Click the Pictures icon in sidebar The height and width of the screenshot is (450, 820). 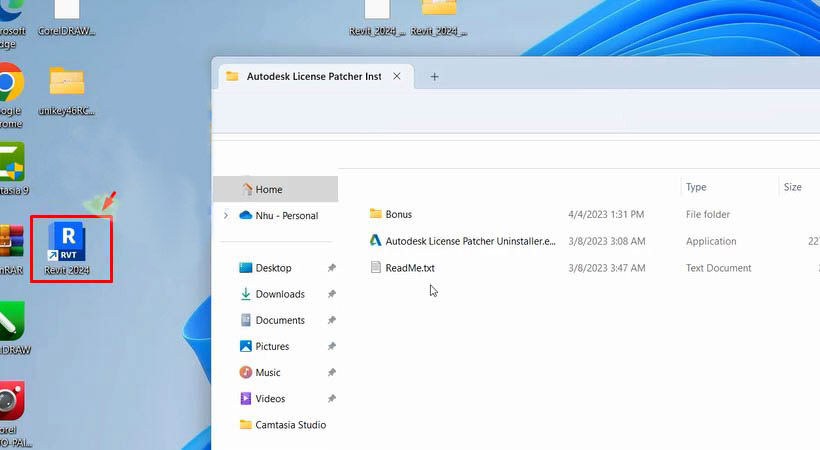pyautogui.click(x=245, y=346)
